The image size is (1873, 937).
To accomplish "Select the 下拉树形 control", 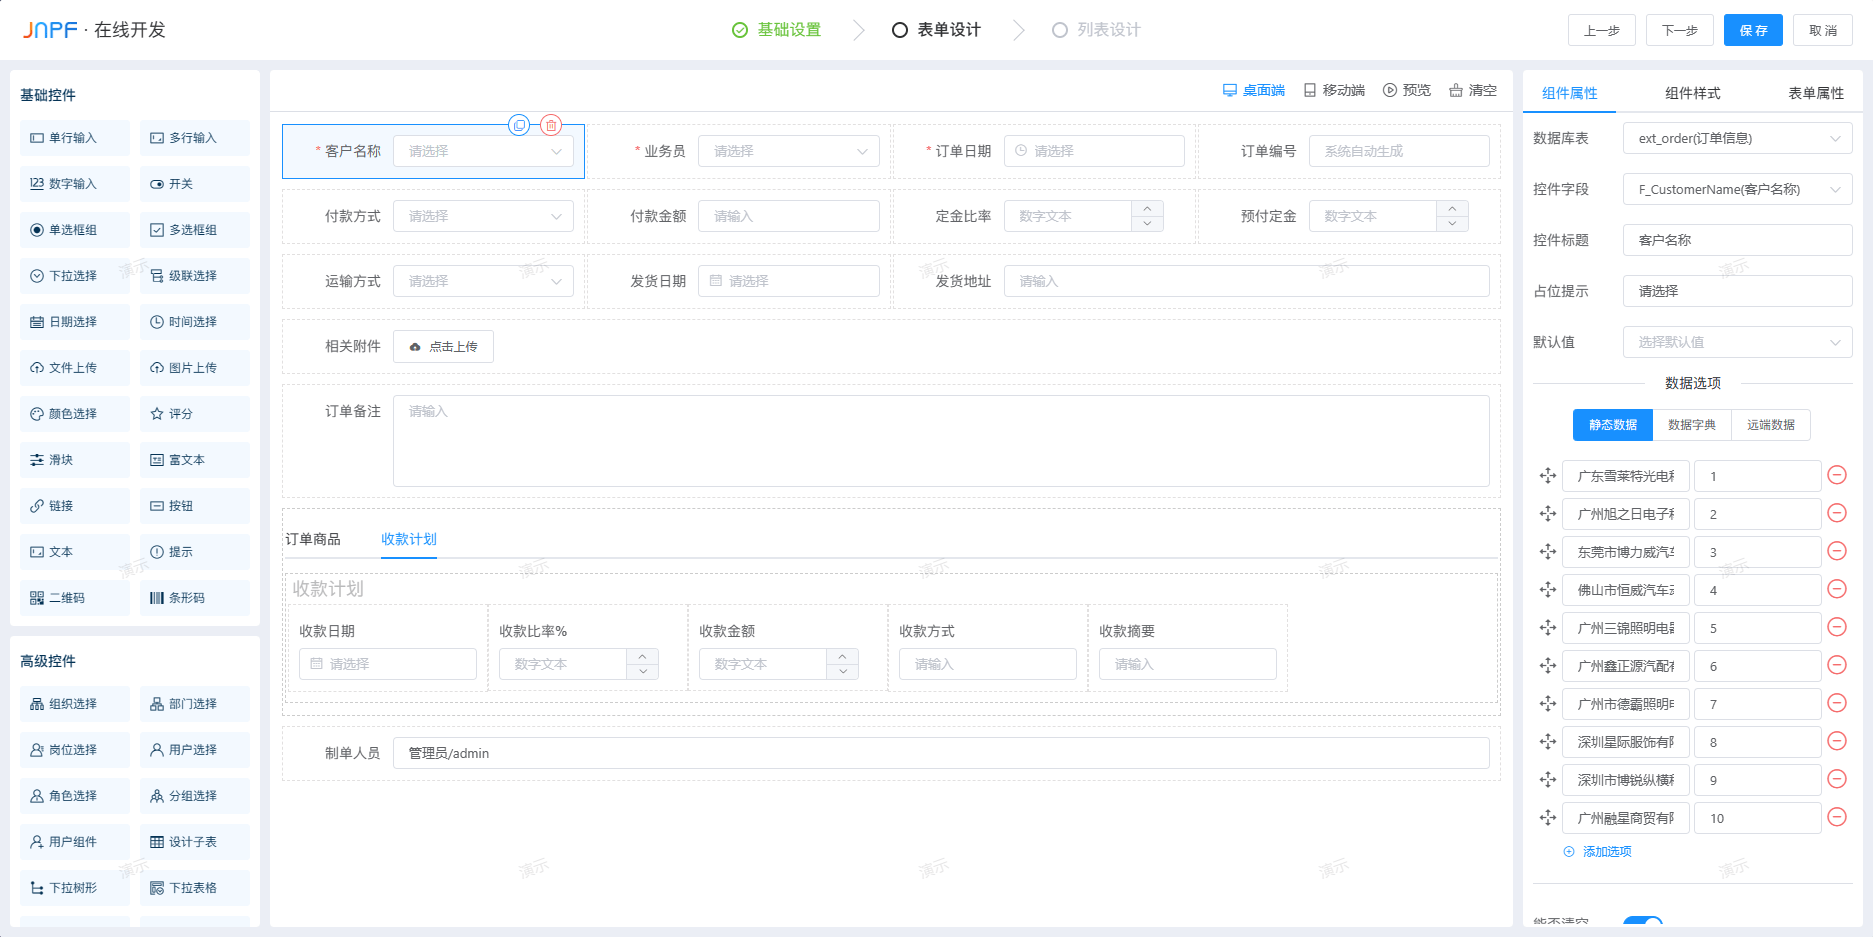I will pyautogui.click(x=75, y=888).
